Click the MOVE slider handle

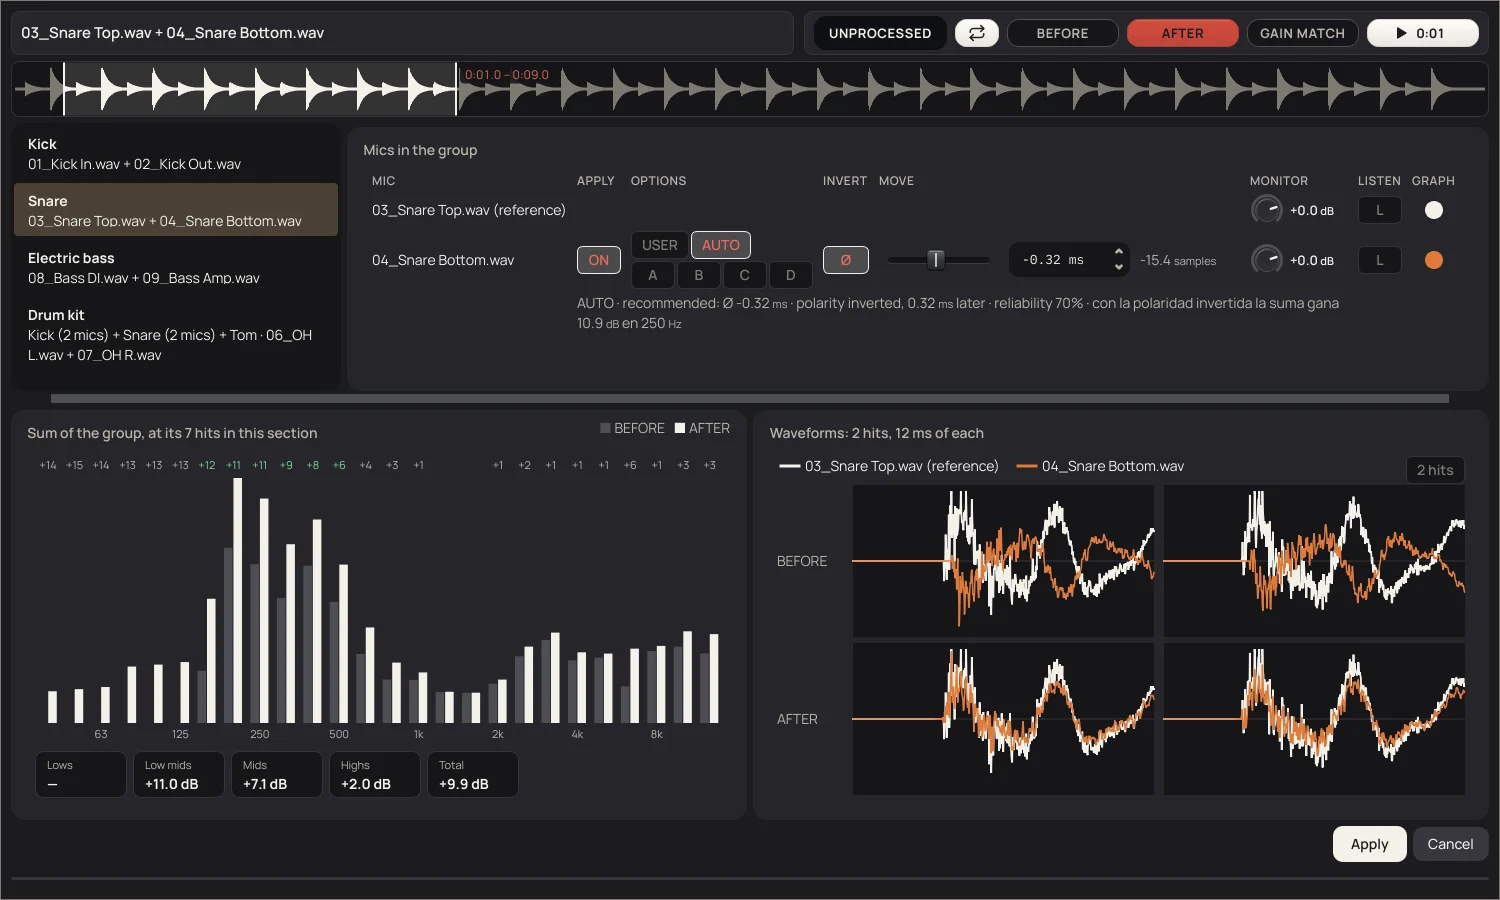936,260
